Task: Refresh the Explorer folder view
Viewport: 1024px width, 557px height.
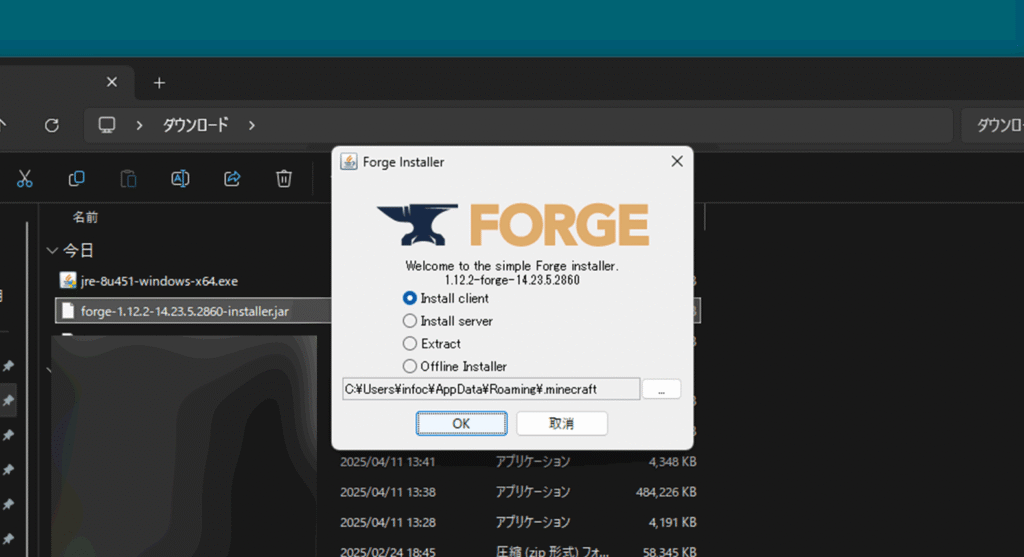Action: 52,125
